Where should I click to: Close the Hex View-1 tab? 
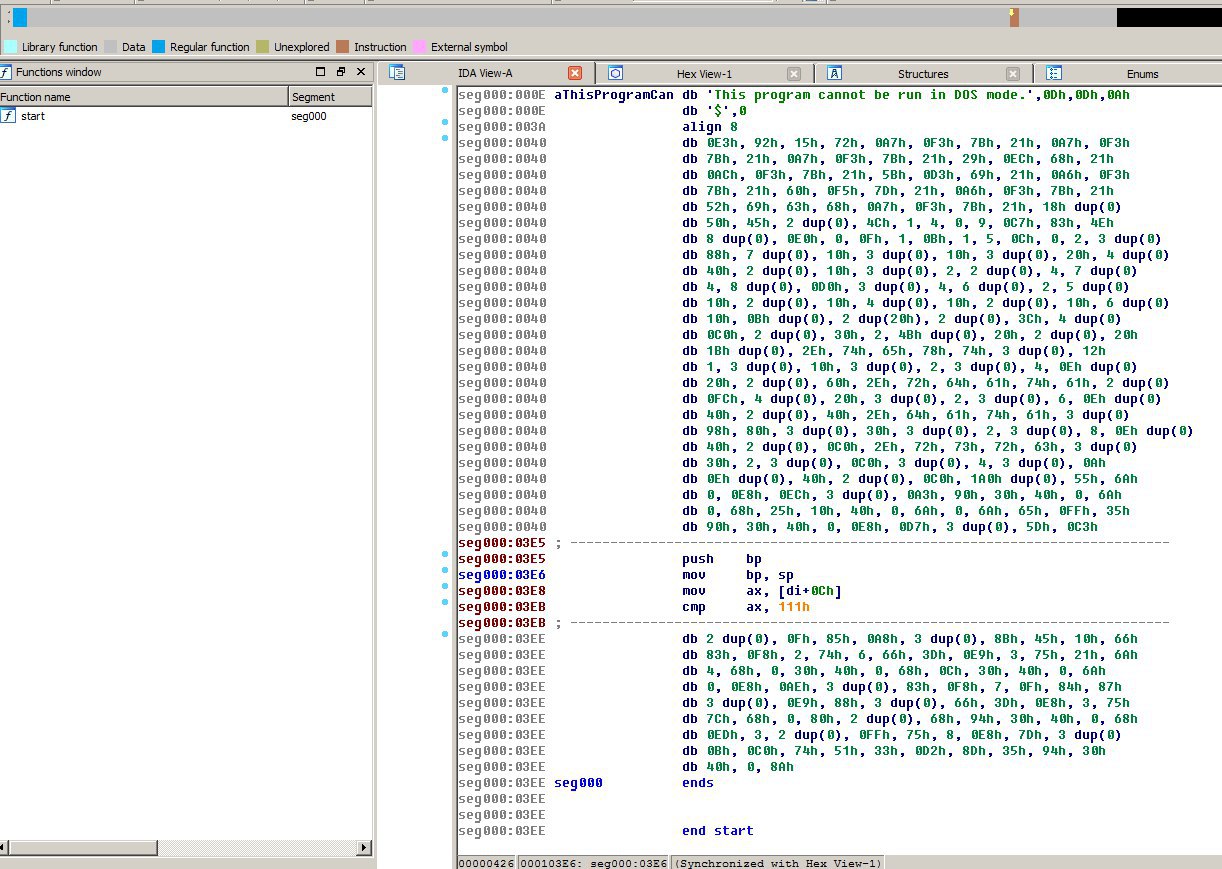pos(794,73)
